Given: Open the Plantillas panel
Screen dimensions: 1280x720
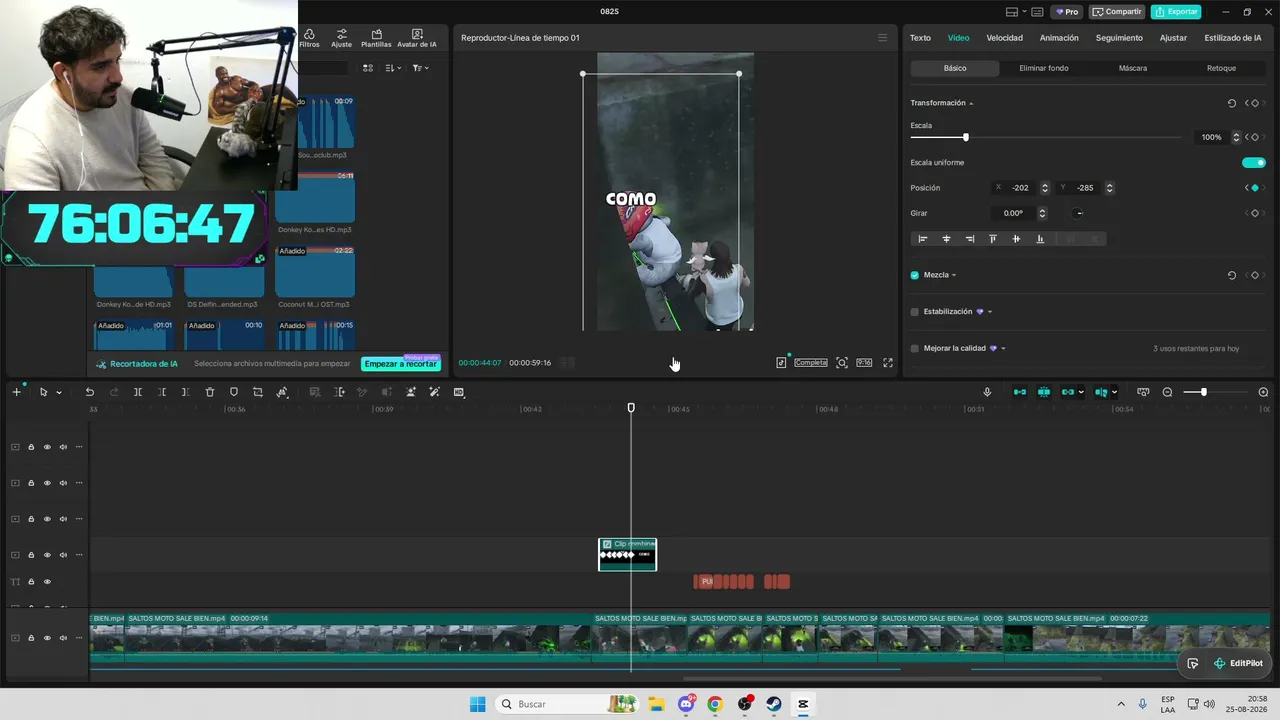Looking at the screenshot, I should point(376,38).
